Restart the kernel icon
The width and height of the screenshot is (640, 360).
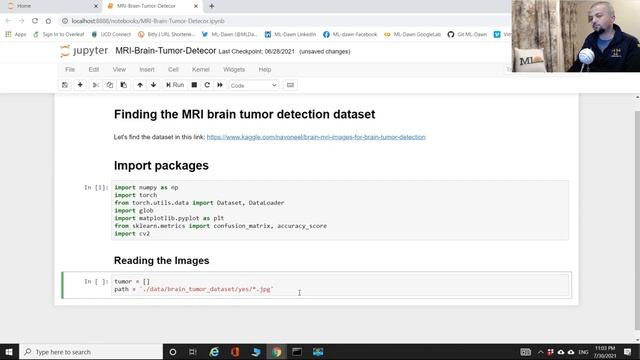[x=207, y=85]
